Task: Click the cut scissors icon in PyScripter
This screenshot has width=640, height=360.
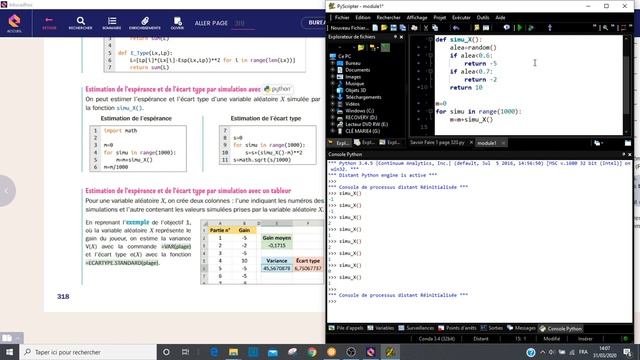Action: (x=426, y=28)
